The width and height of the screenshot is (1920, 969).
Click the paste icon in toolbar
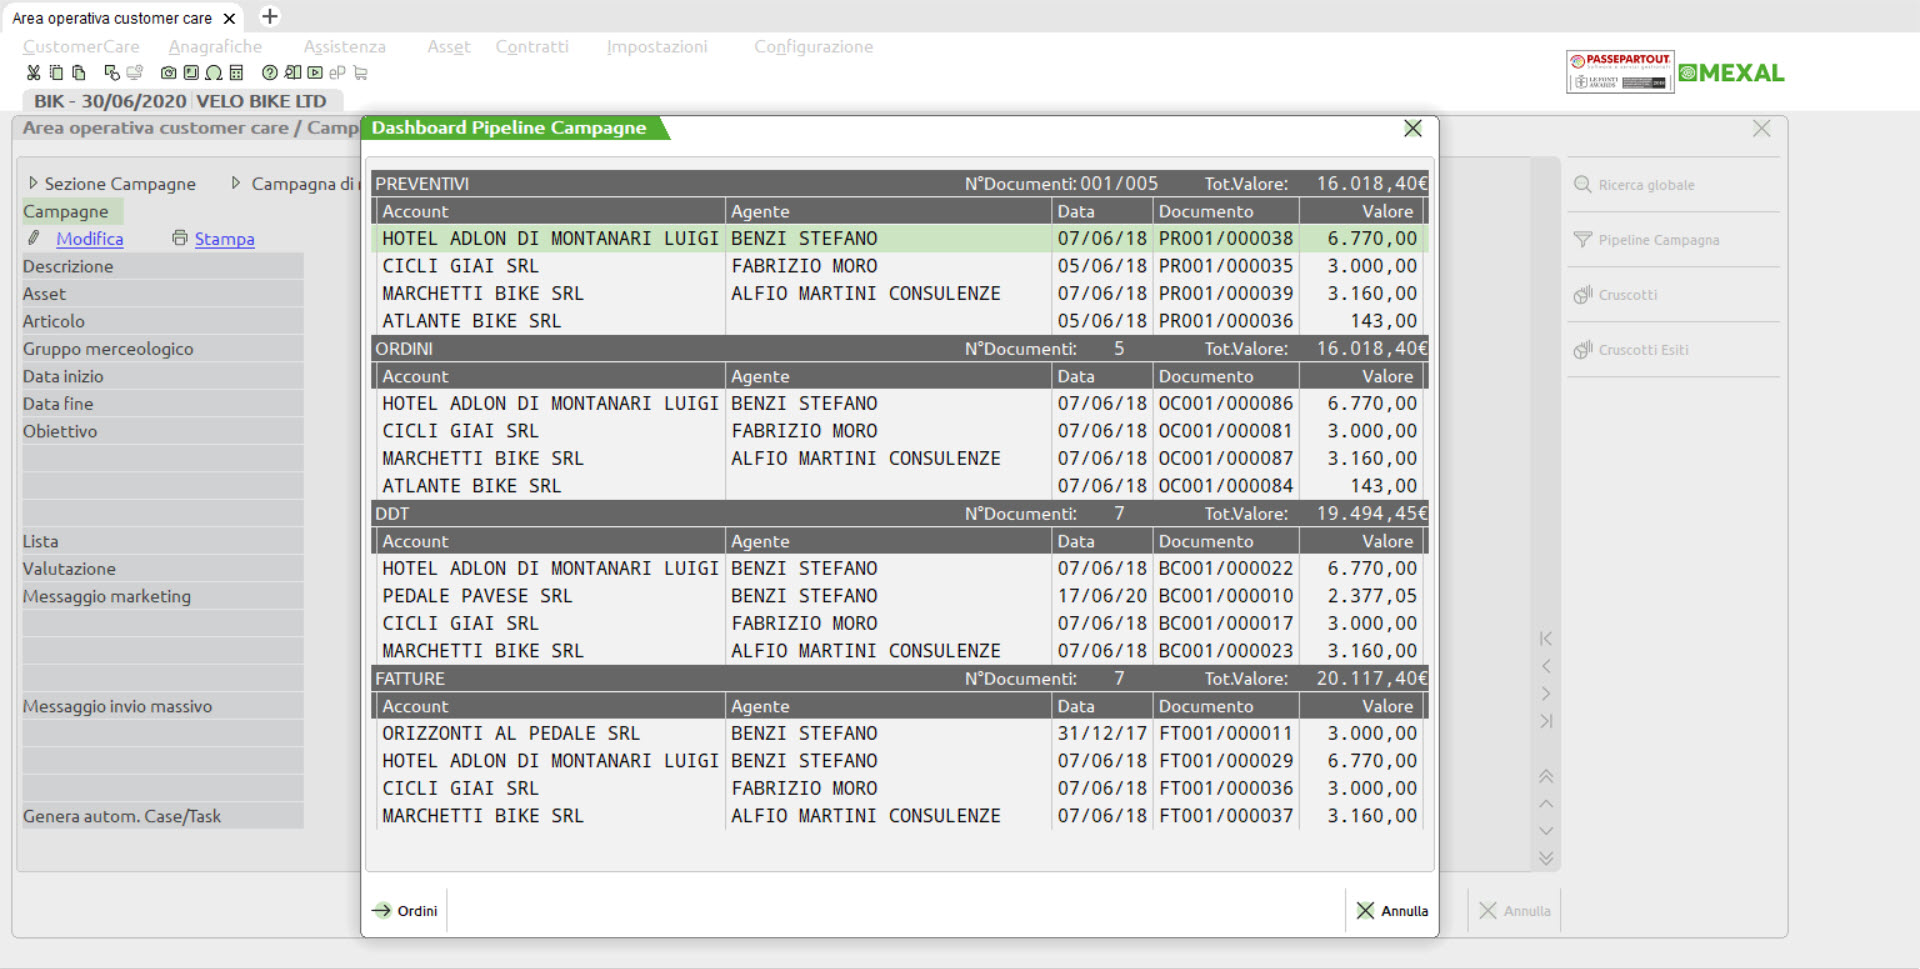[x=79, y=73]
